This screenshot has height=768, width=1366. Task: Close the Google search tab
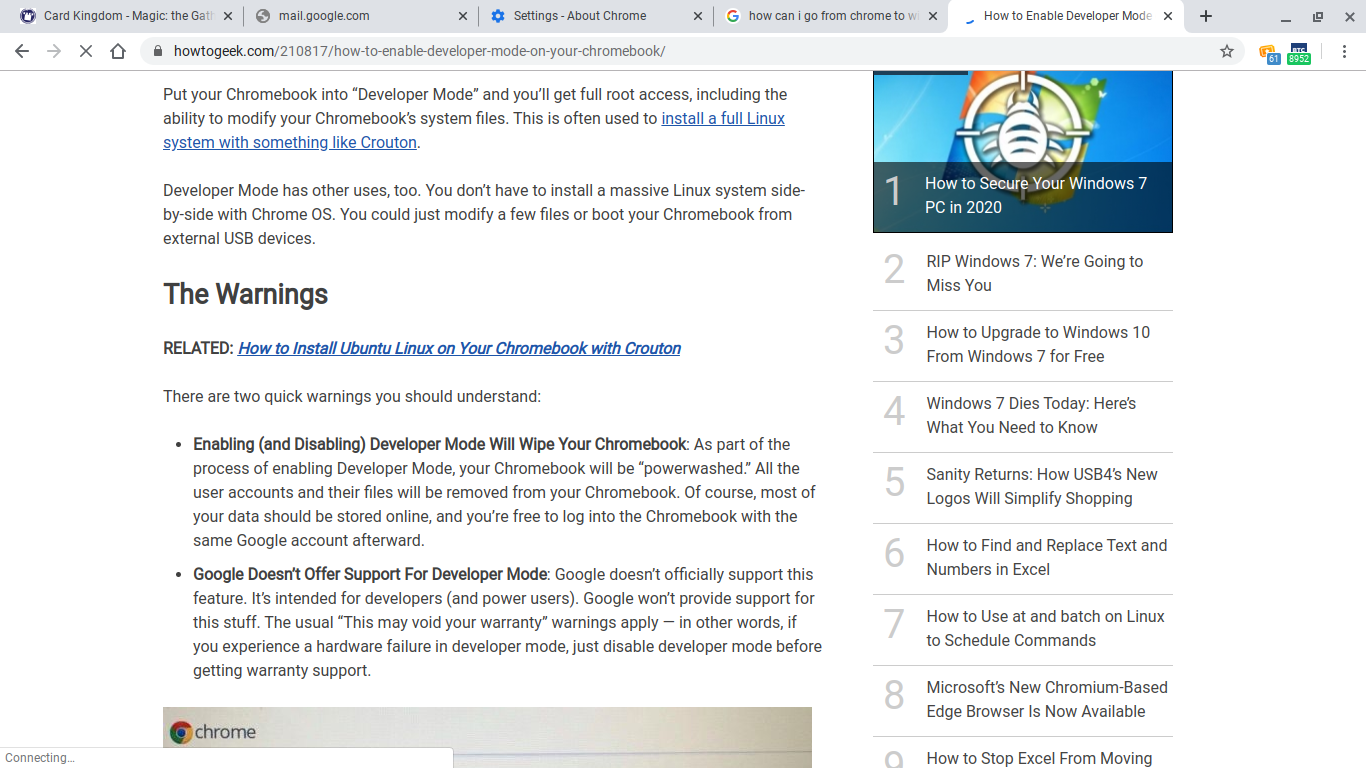click(x=932, y=16)
